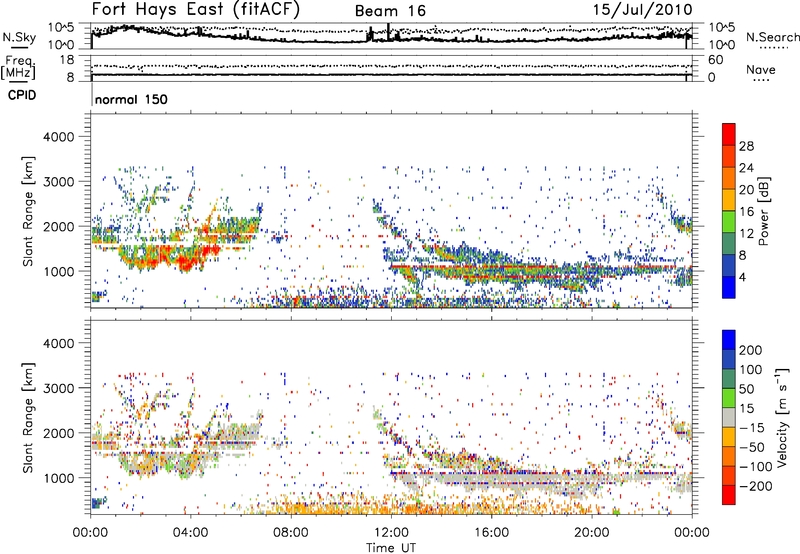This screenshot has width=800, height=554.
Task: Click the 'Beam 16' label
Action: (x=390, y=11)
